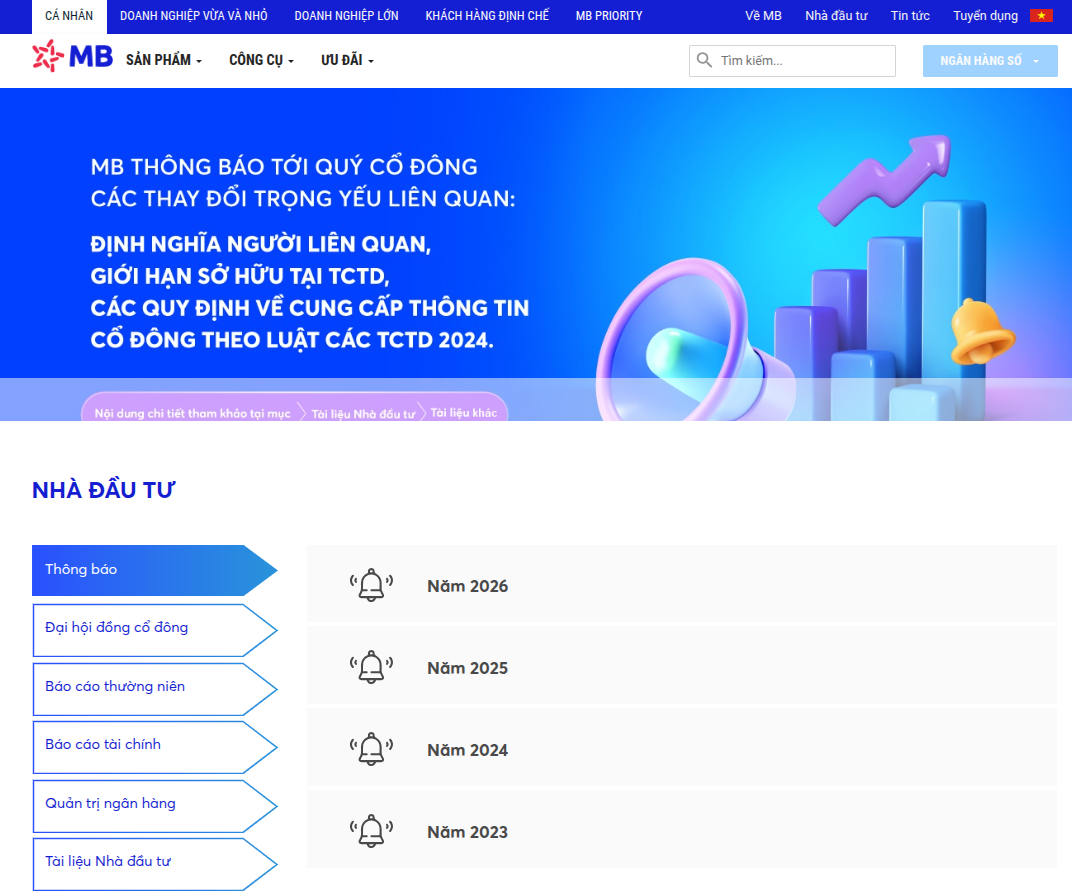This screenshot has height=894, width=1072.
Task: Click the bell icon beside Năm 2023
Action: [x=371, y=831]
